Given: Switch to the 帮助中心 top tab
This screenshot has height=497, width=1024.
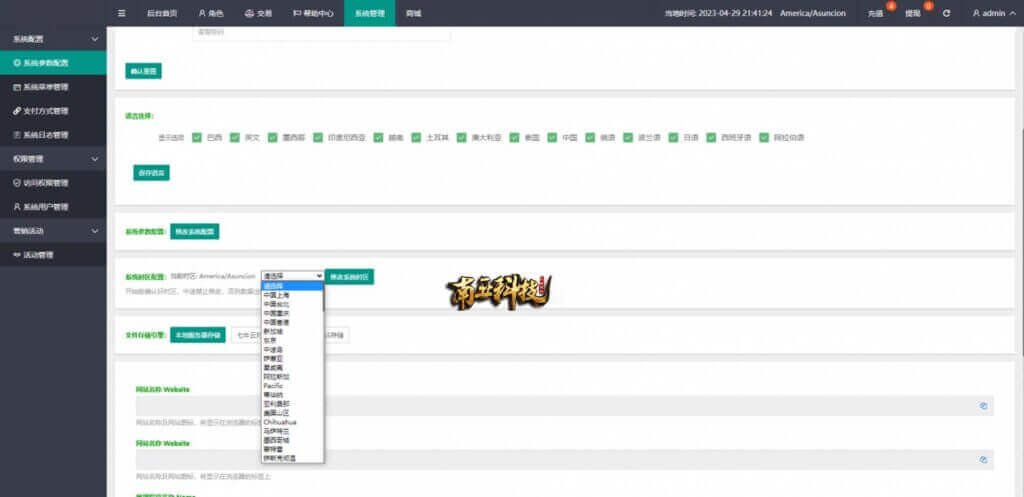Looking at the screenshot, I should point(312,13).
